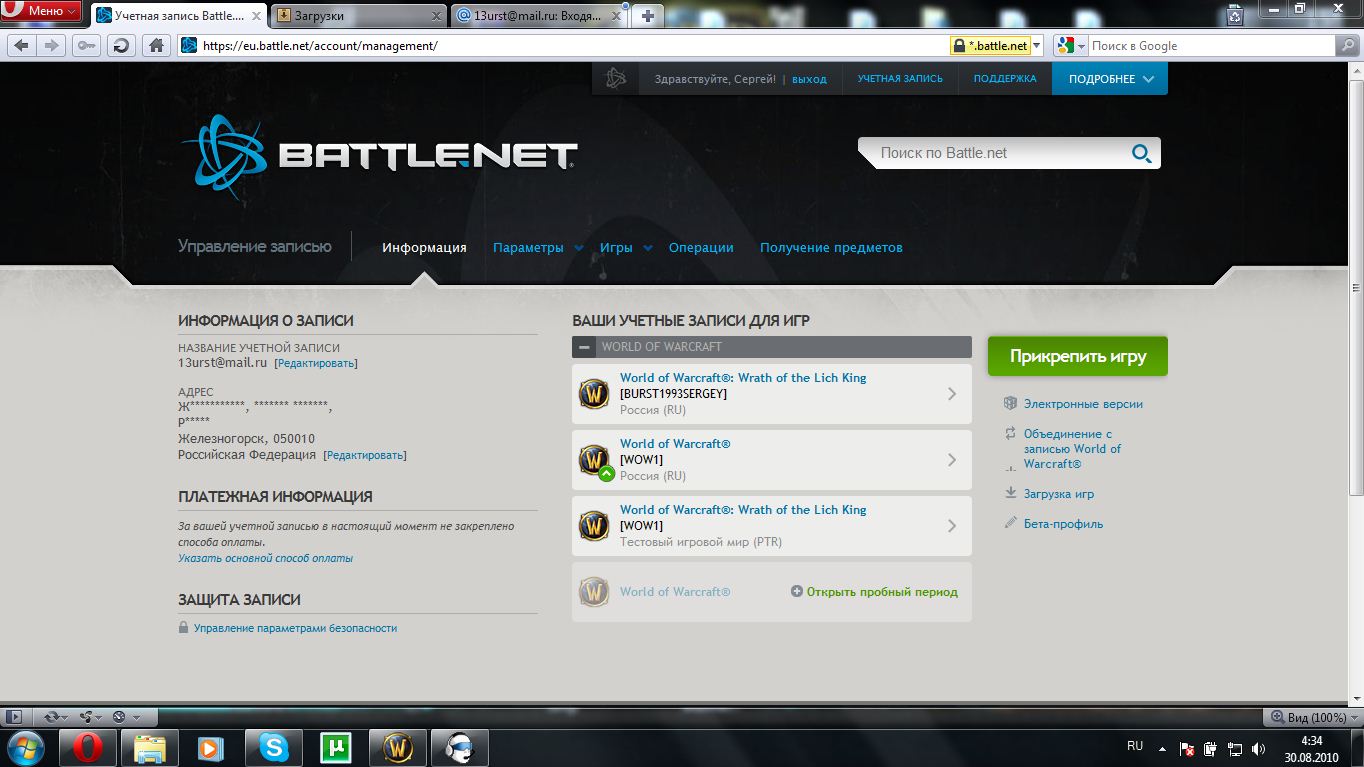Click the Blizzard icon in top bar
Screen dimensions: 1364x767
616,79
